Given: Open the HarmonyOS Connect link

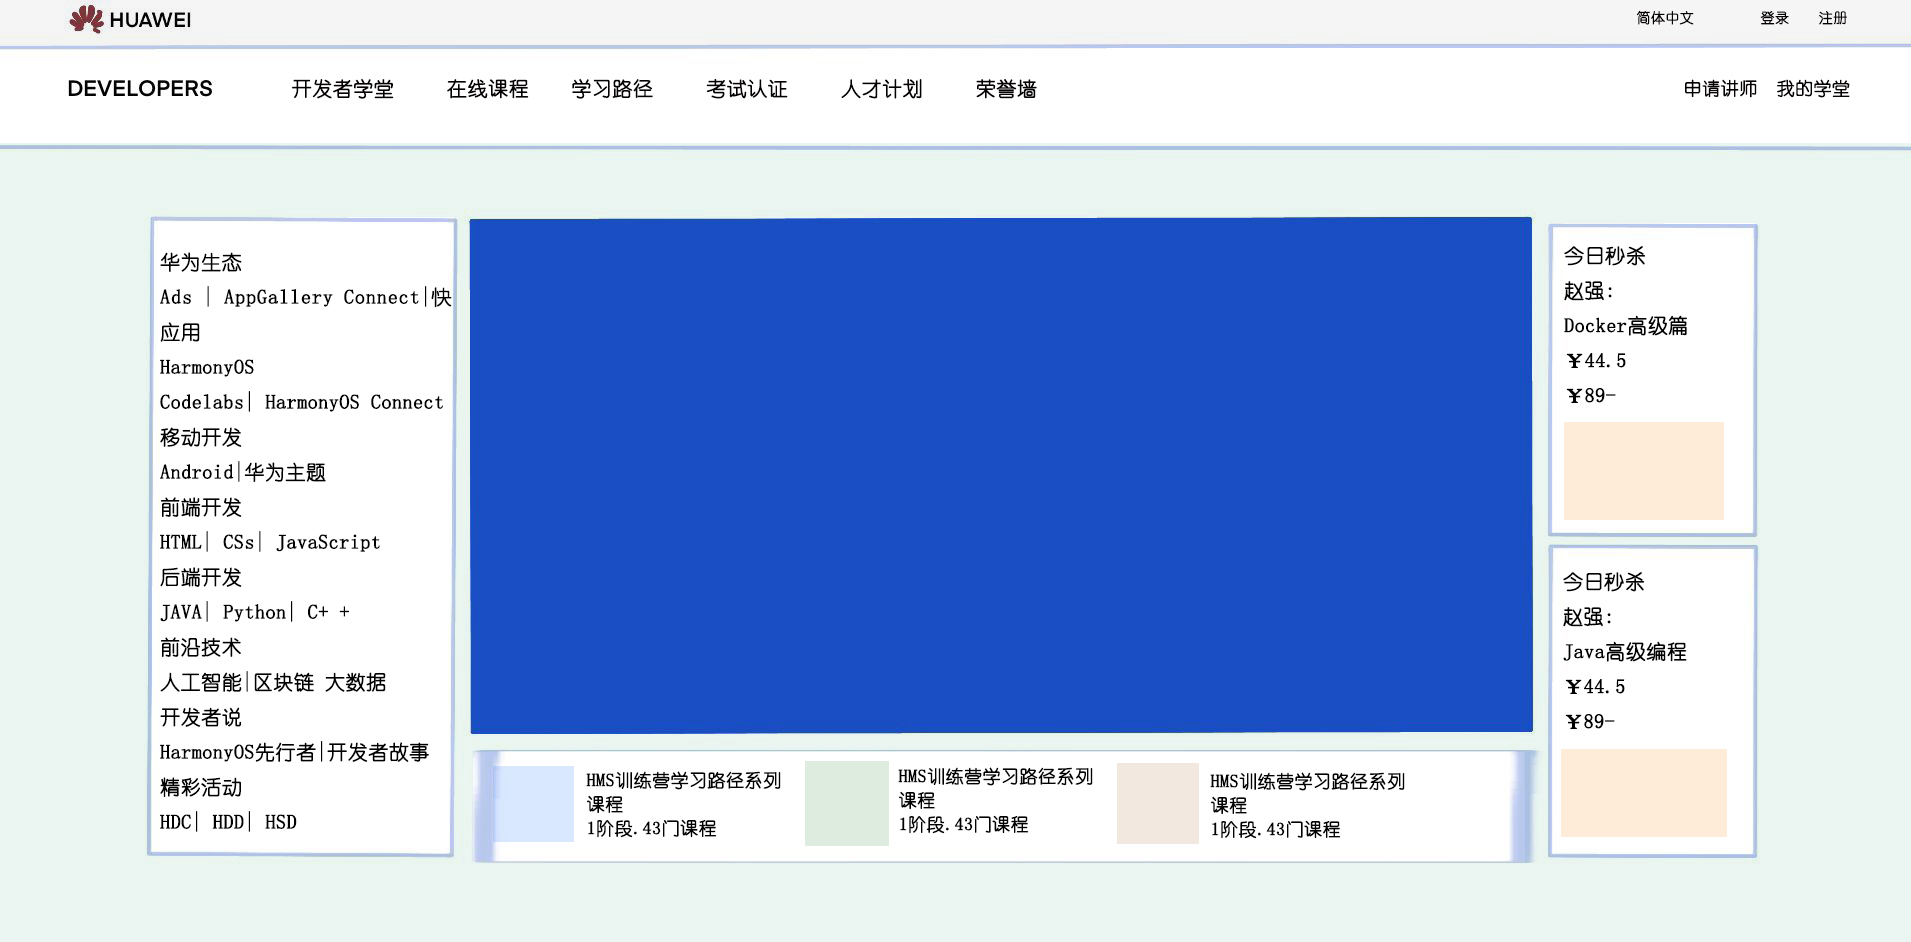Looking at the screenshot, I should 354,402.
